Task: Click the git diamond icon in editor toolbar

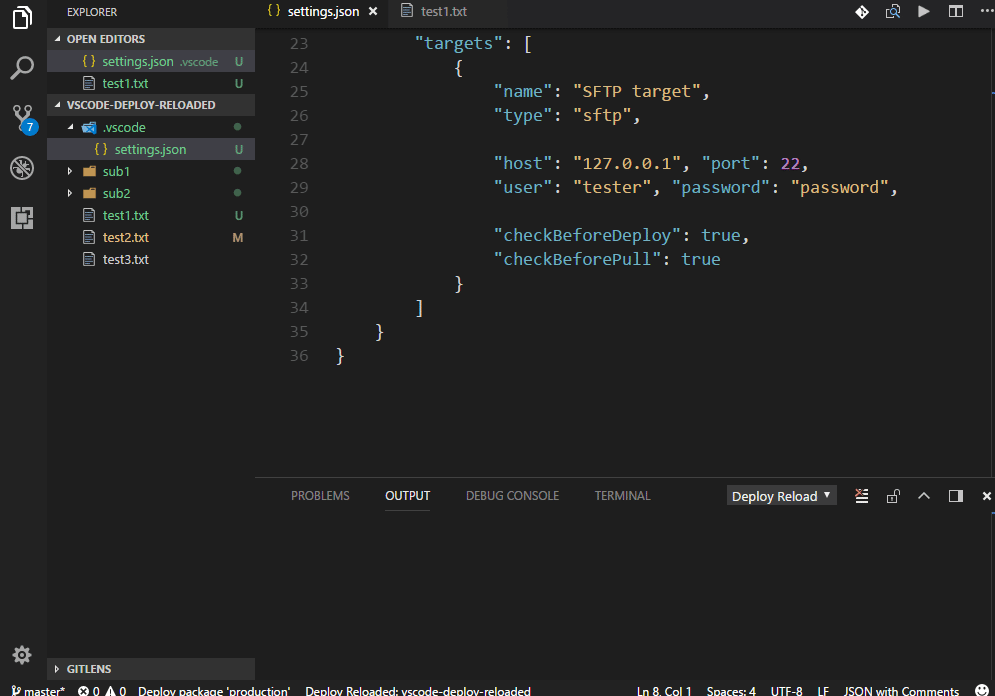Action: 862,11
